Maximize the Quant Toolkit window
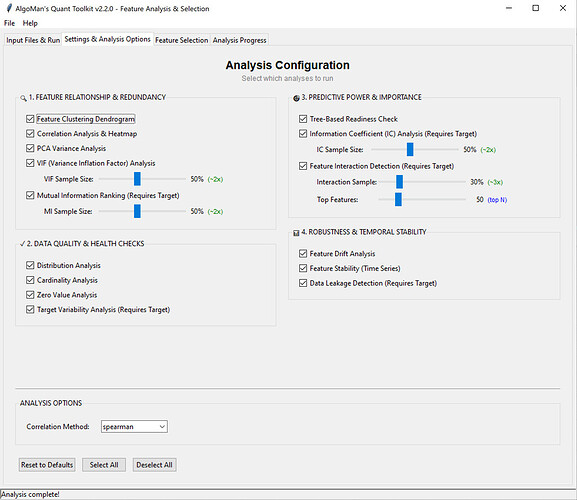Viewport: 577px width, 500px height. click(536, 8)
